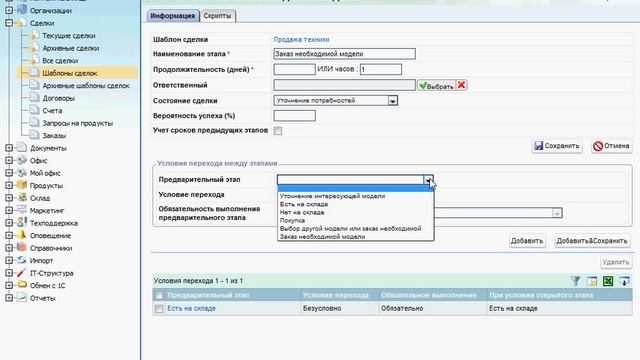Click the Оповещение bell icon
640x360 pixels.
pos(22,235)
